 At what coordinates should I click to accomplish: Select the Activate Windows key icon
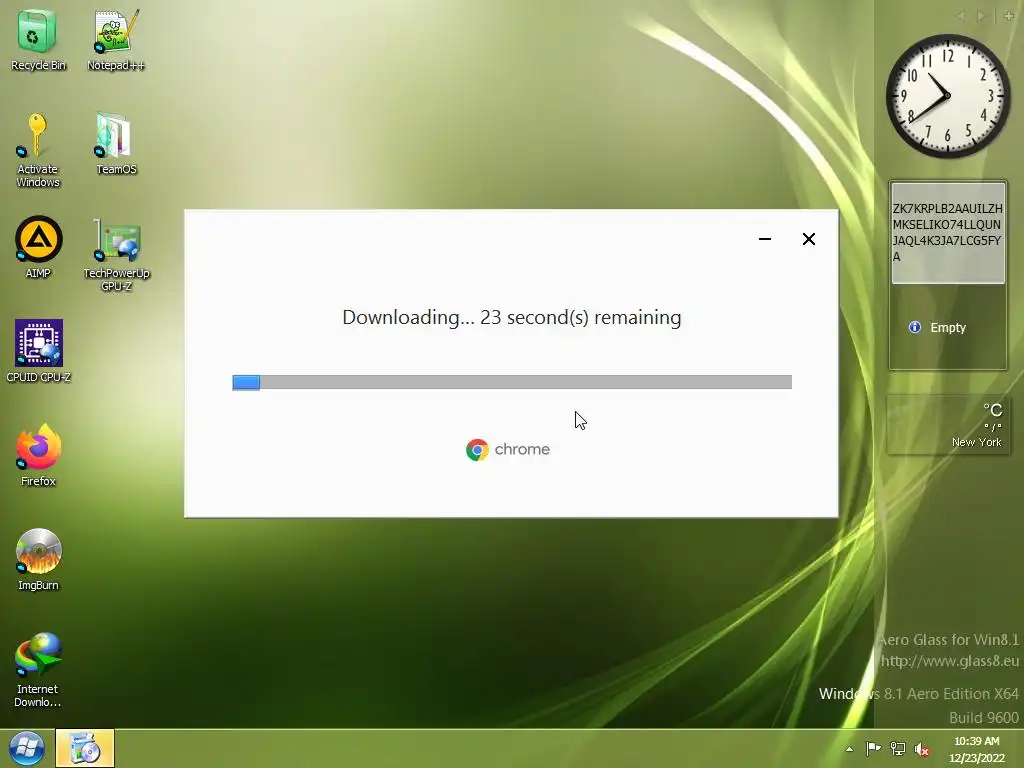pyautogui.click(x=38, y=150)
